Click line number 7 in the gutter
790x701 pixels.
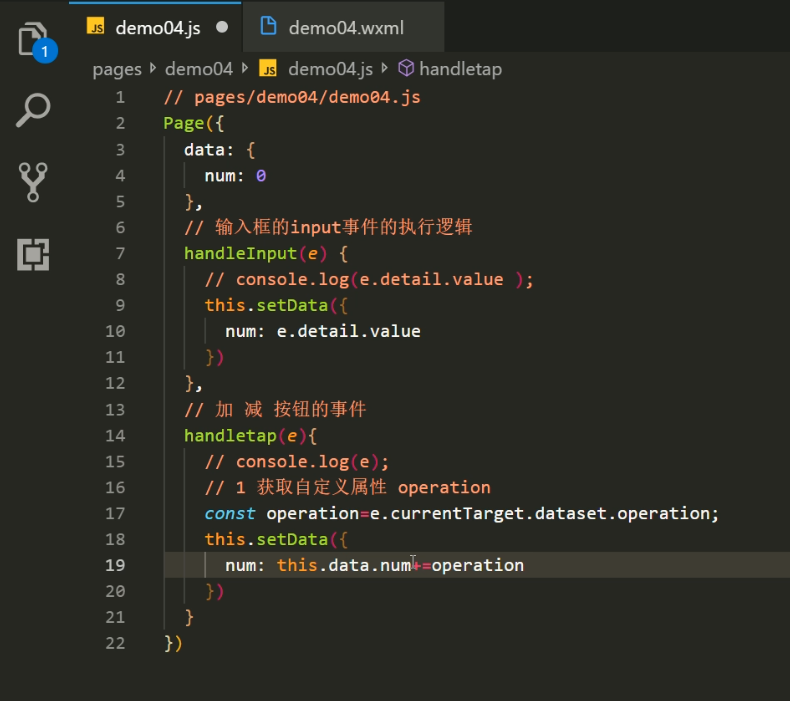click(x=120, y=253)
